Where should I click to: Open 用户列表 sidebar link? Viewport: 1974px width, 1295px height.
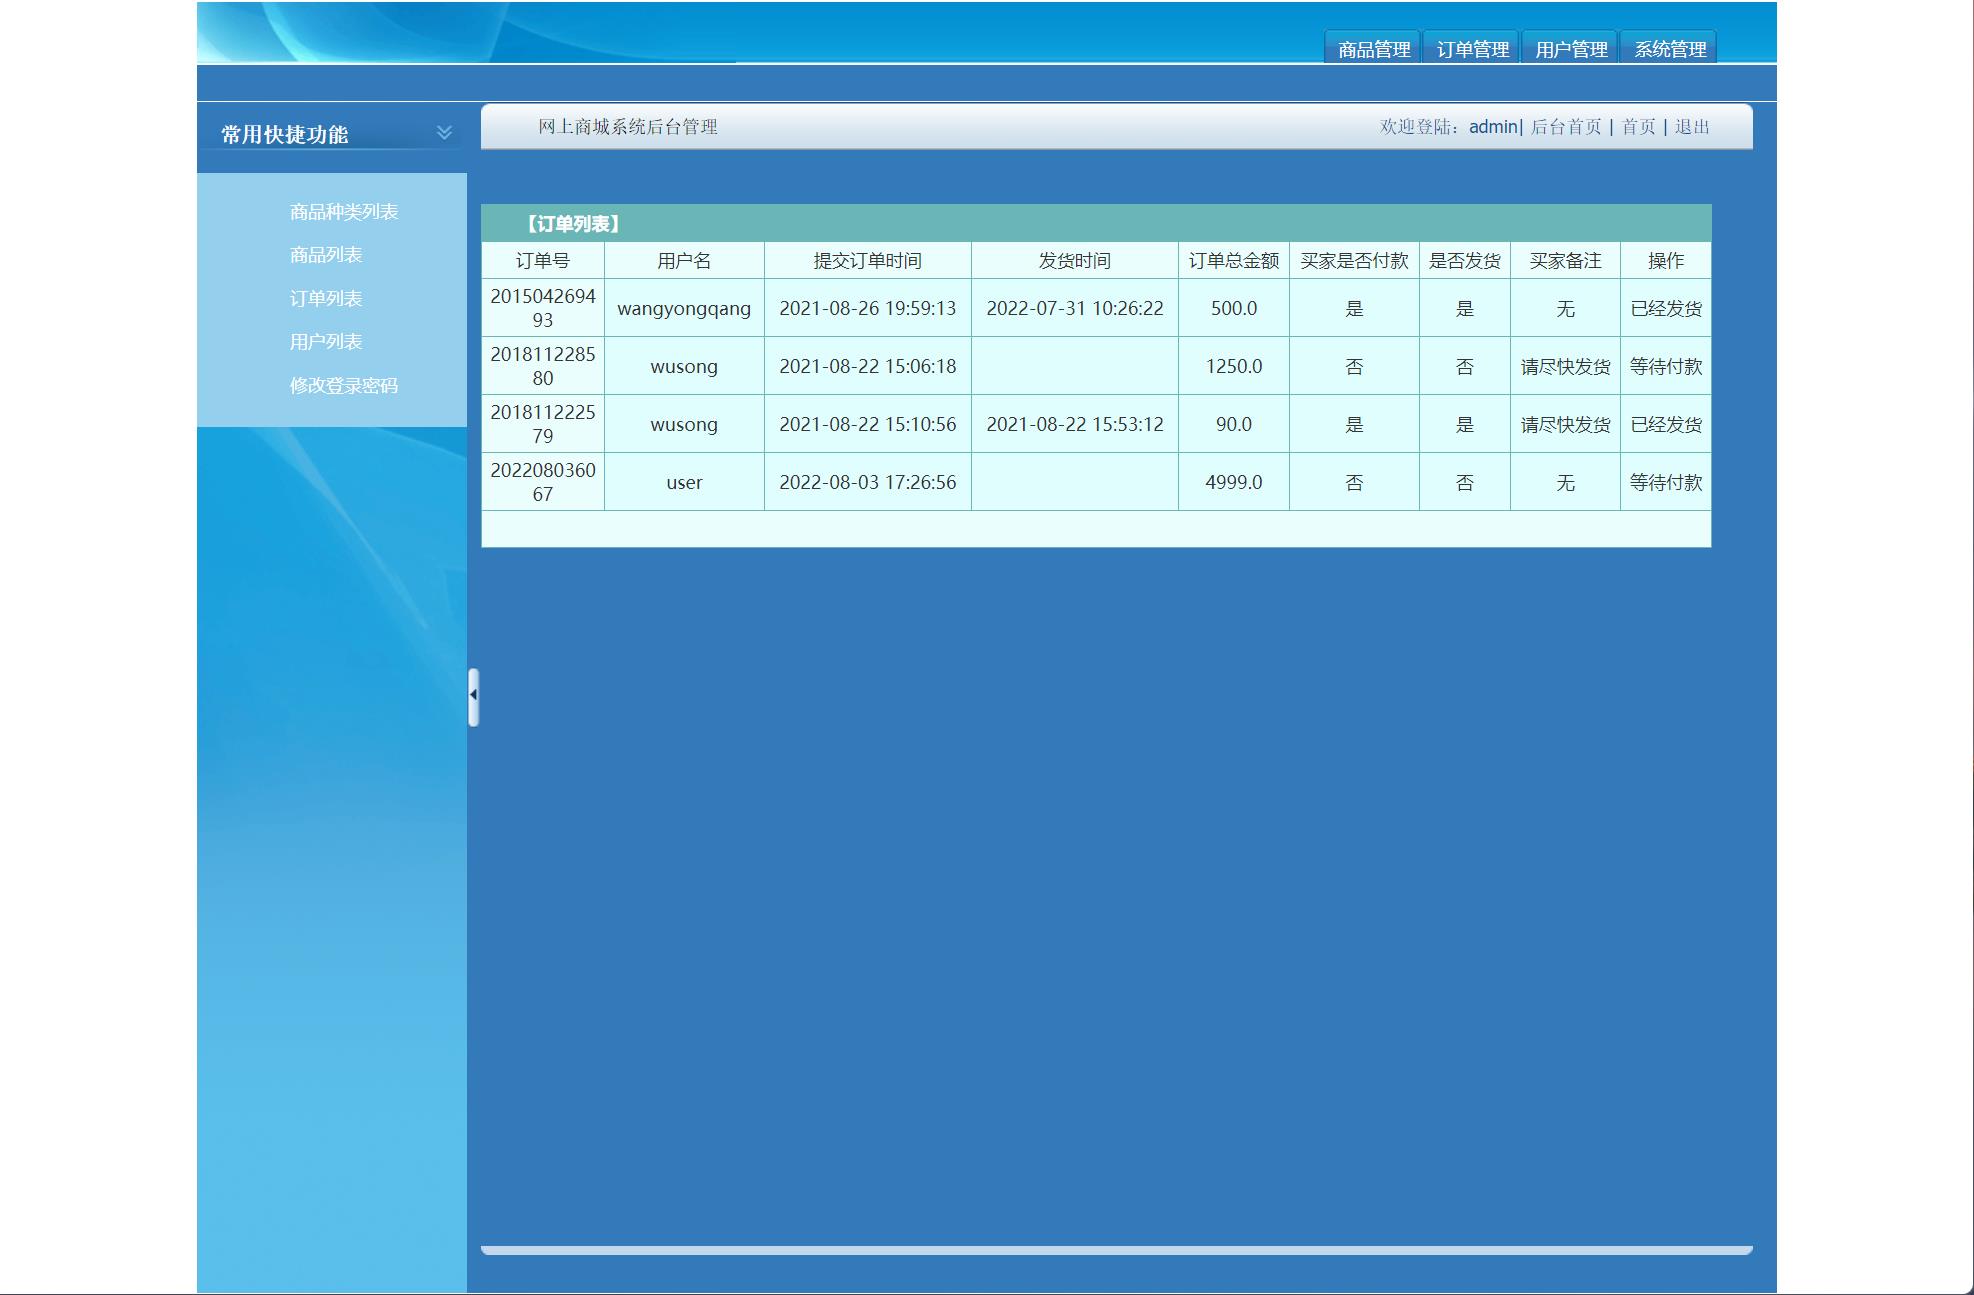click(x=325, y=342)
